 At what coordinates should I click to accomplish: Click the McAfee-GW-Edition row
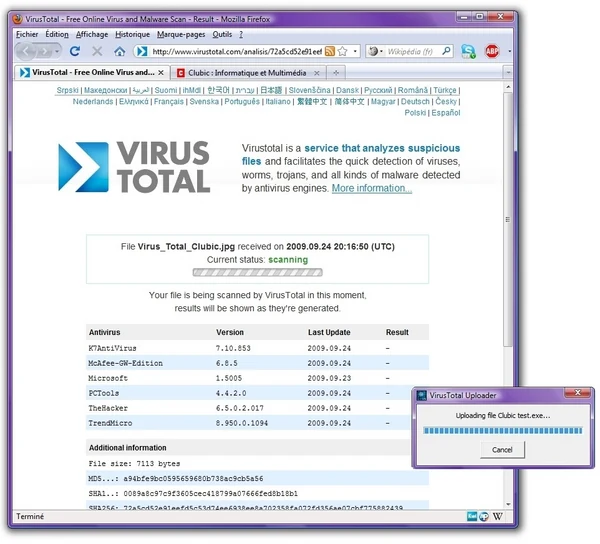pyautogui.click(x=257, y=363)
